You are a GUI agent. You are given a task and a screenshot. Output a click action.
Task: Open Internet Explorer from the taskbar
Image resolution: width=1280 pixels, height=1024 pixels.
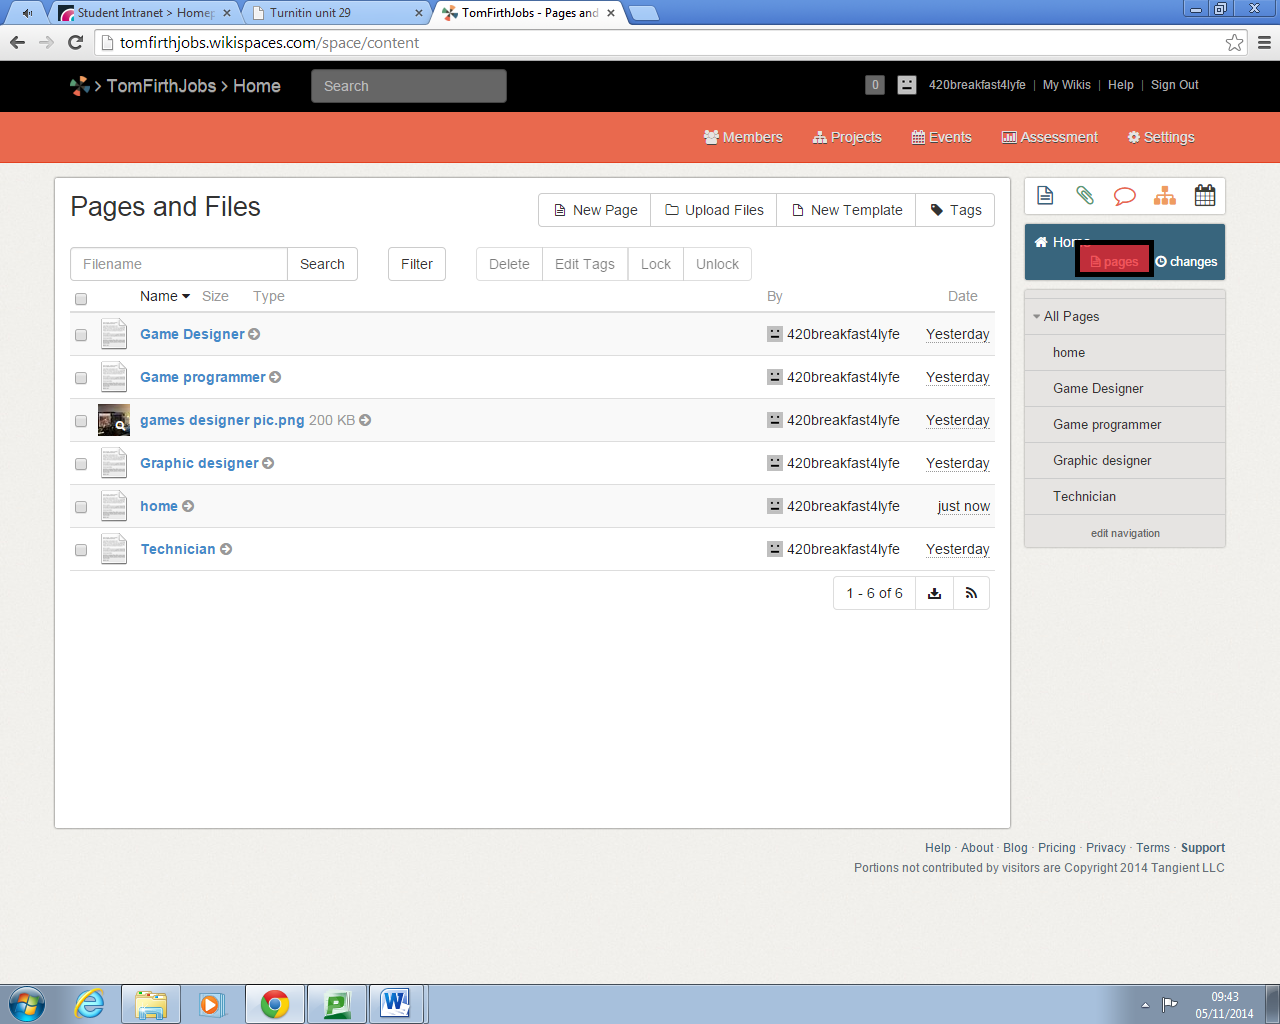pos(90,1003)
